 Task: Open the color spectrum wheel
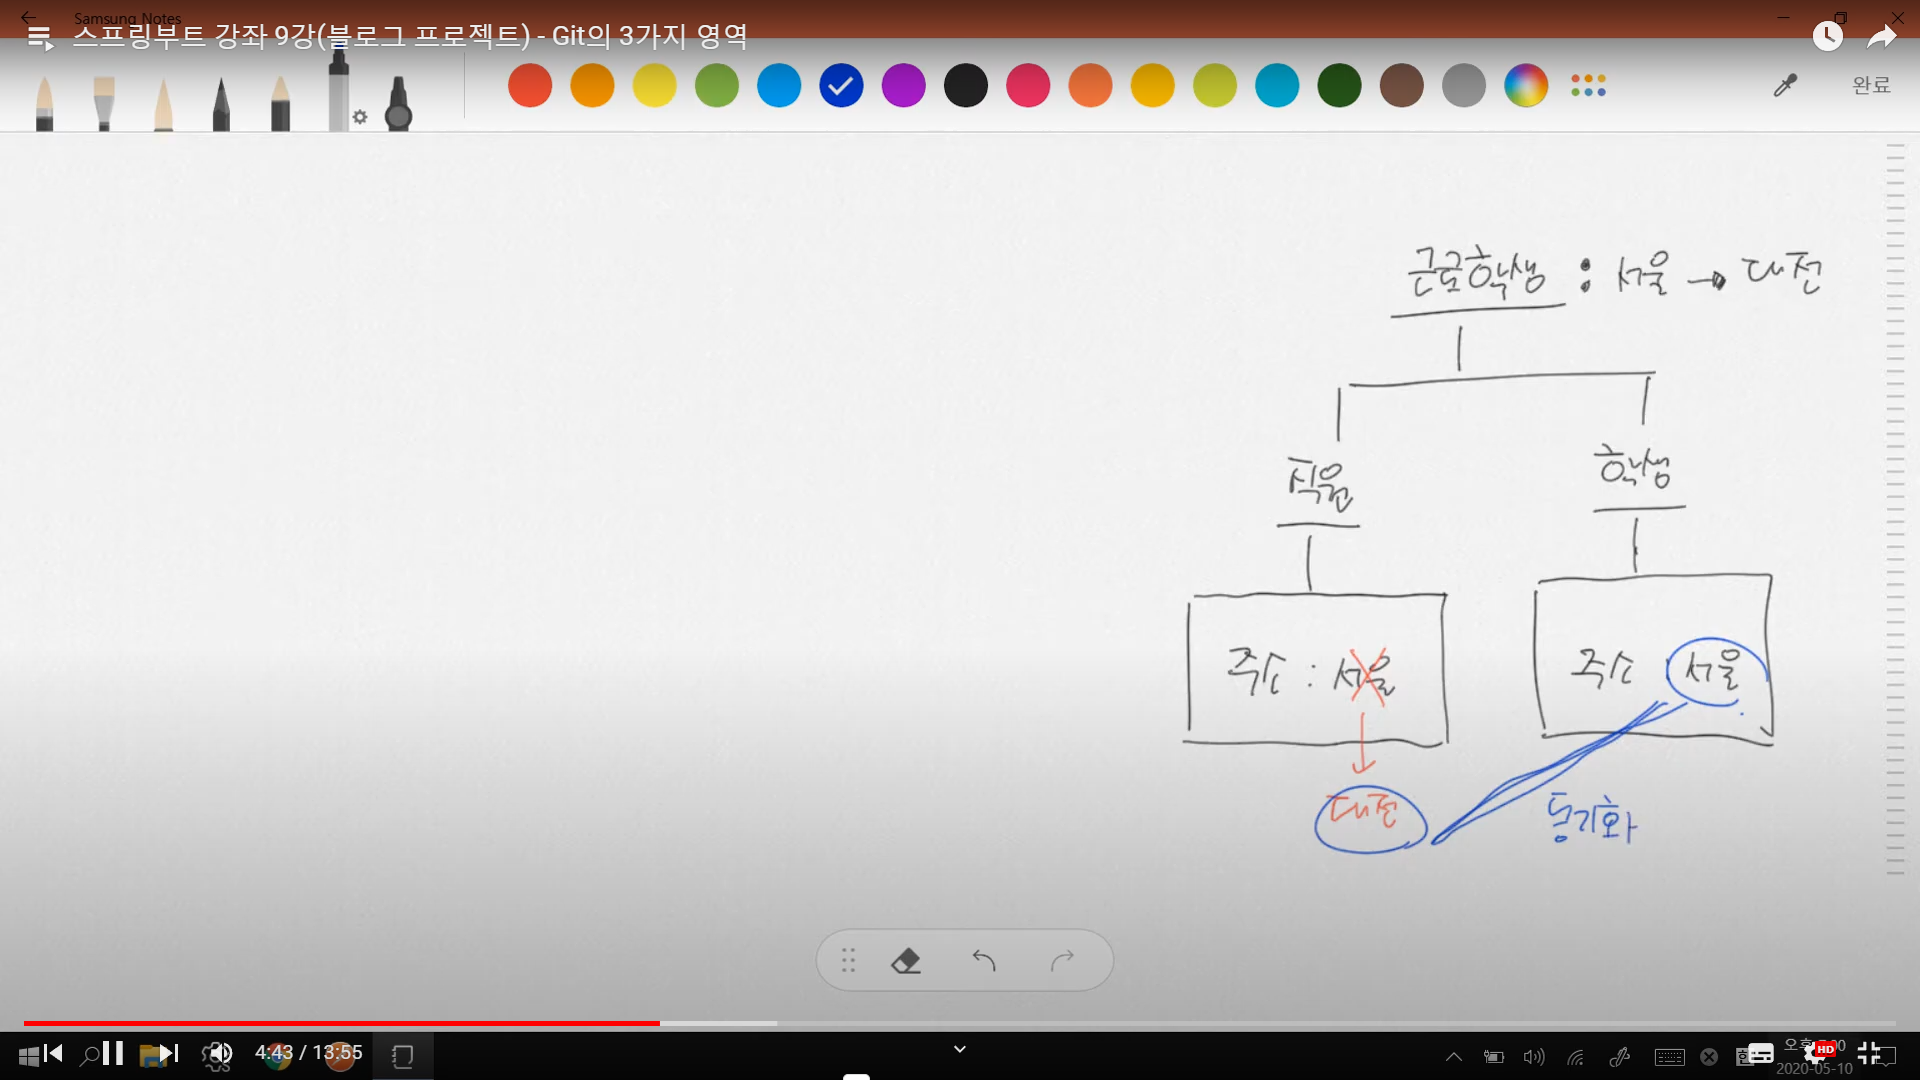point(1526,86)
